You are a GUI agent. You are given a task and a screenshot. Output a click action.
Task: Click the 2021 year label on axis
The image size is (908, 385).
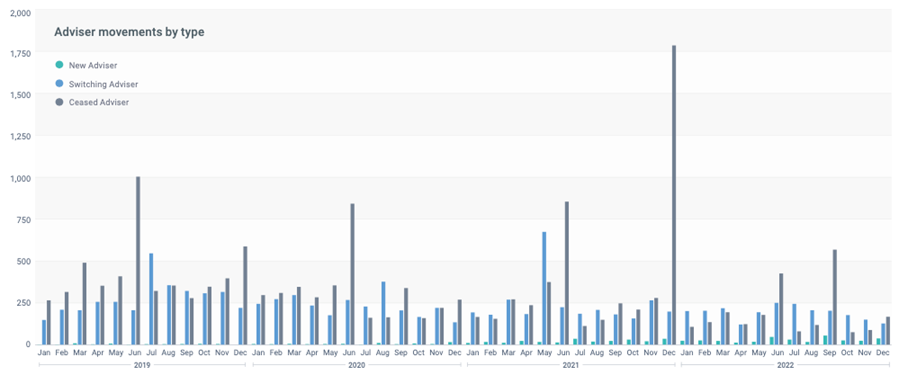(570, 365)
